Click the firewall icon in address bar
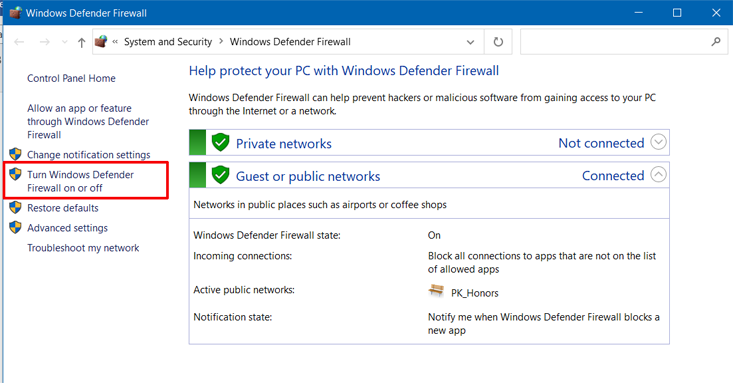 click(101, 42)
